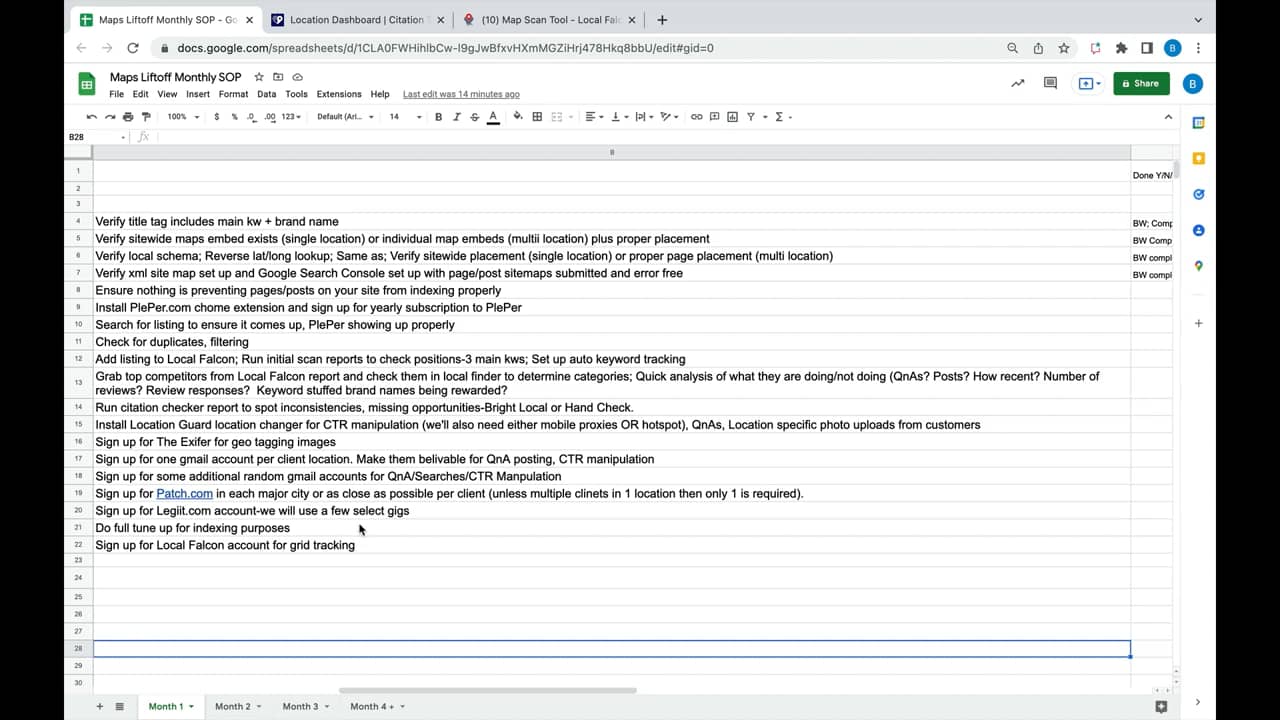Activate the paint format tool
This screenshot has width=1280, height=720.
tap(146, 117)
